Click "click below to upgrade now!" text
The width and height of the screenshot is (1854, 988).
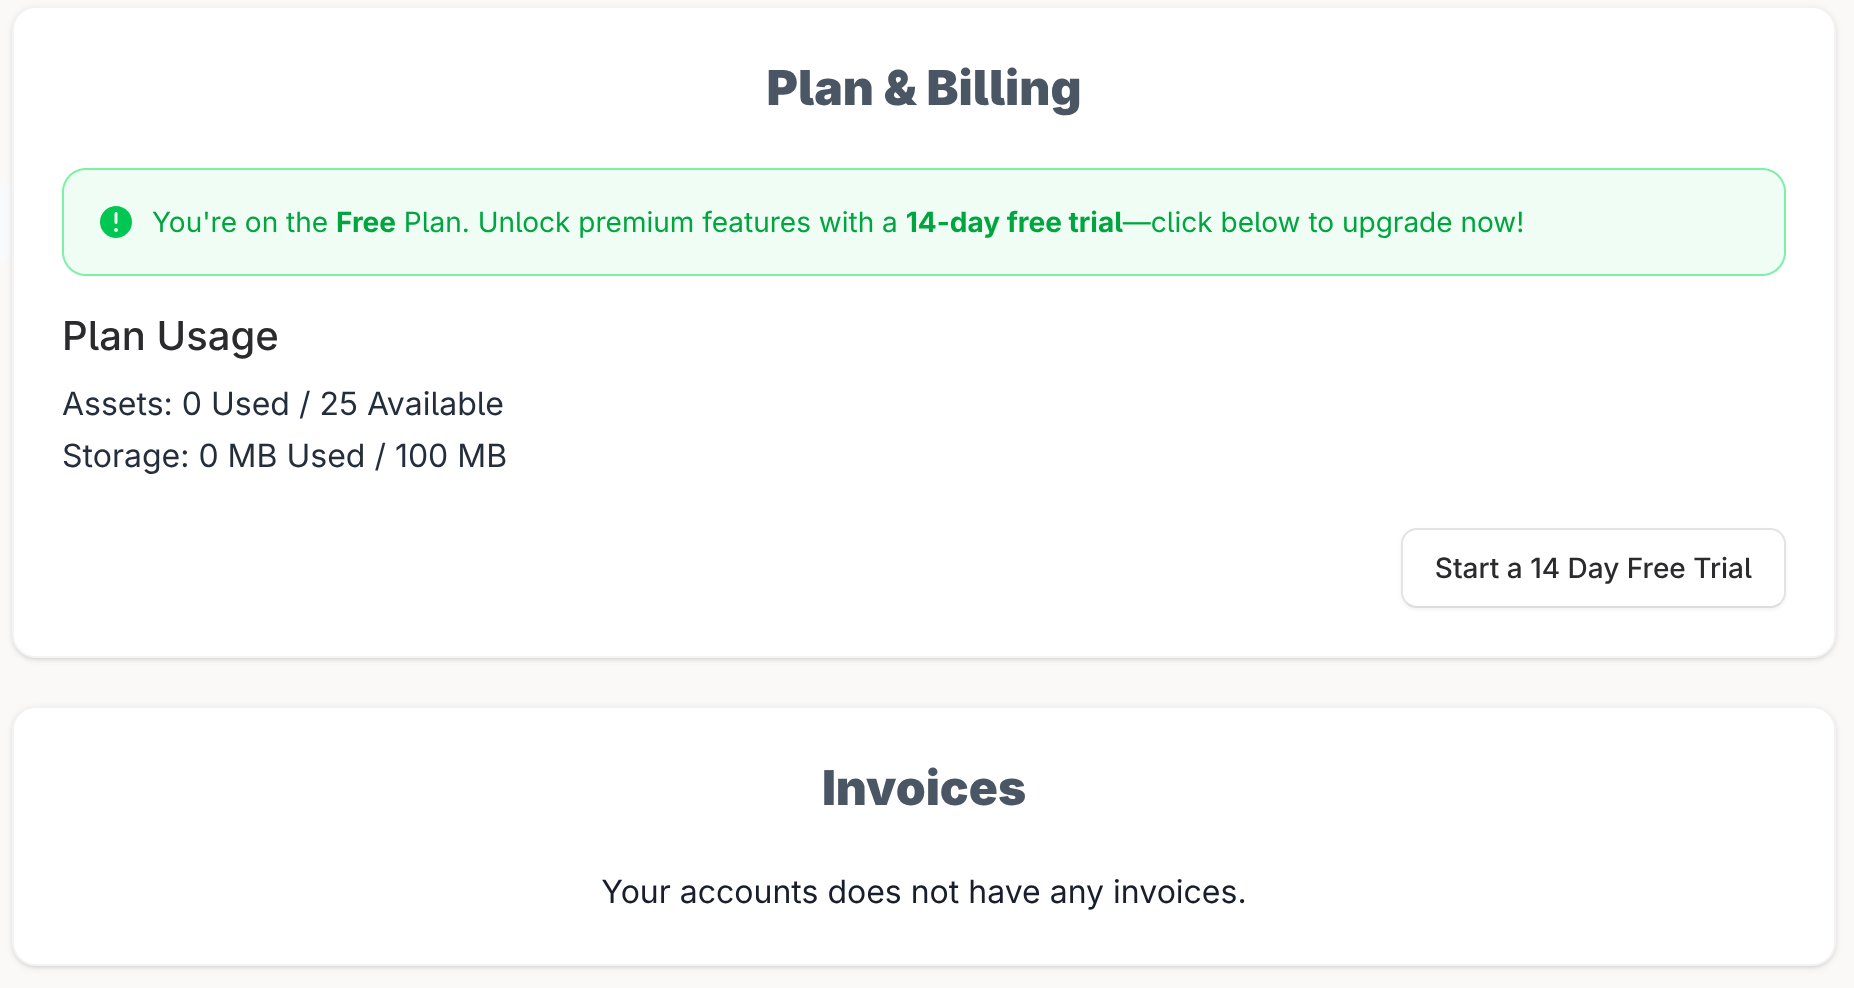click(x=1337, y=222)
